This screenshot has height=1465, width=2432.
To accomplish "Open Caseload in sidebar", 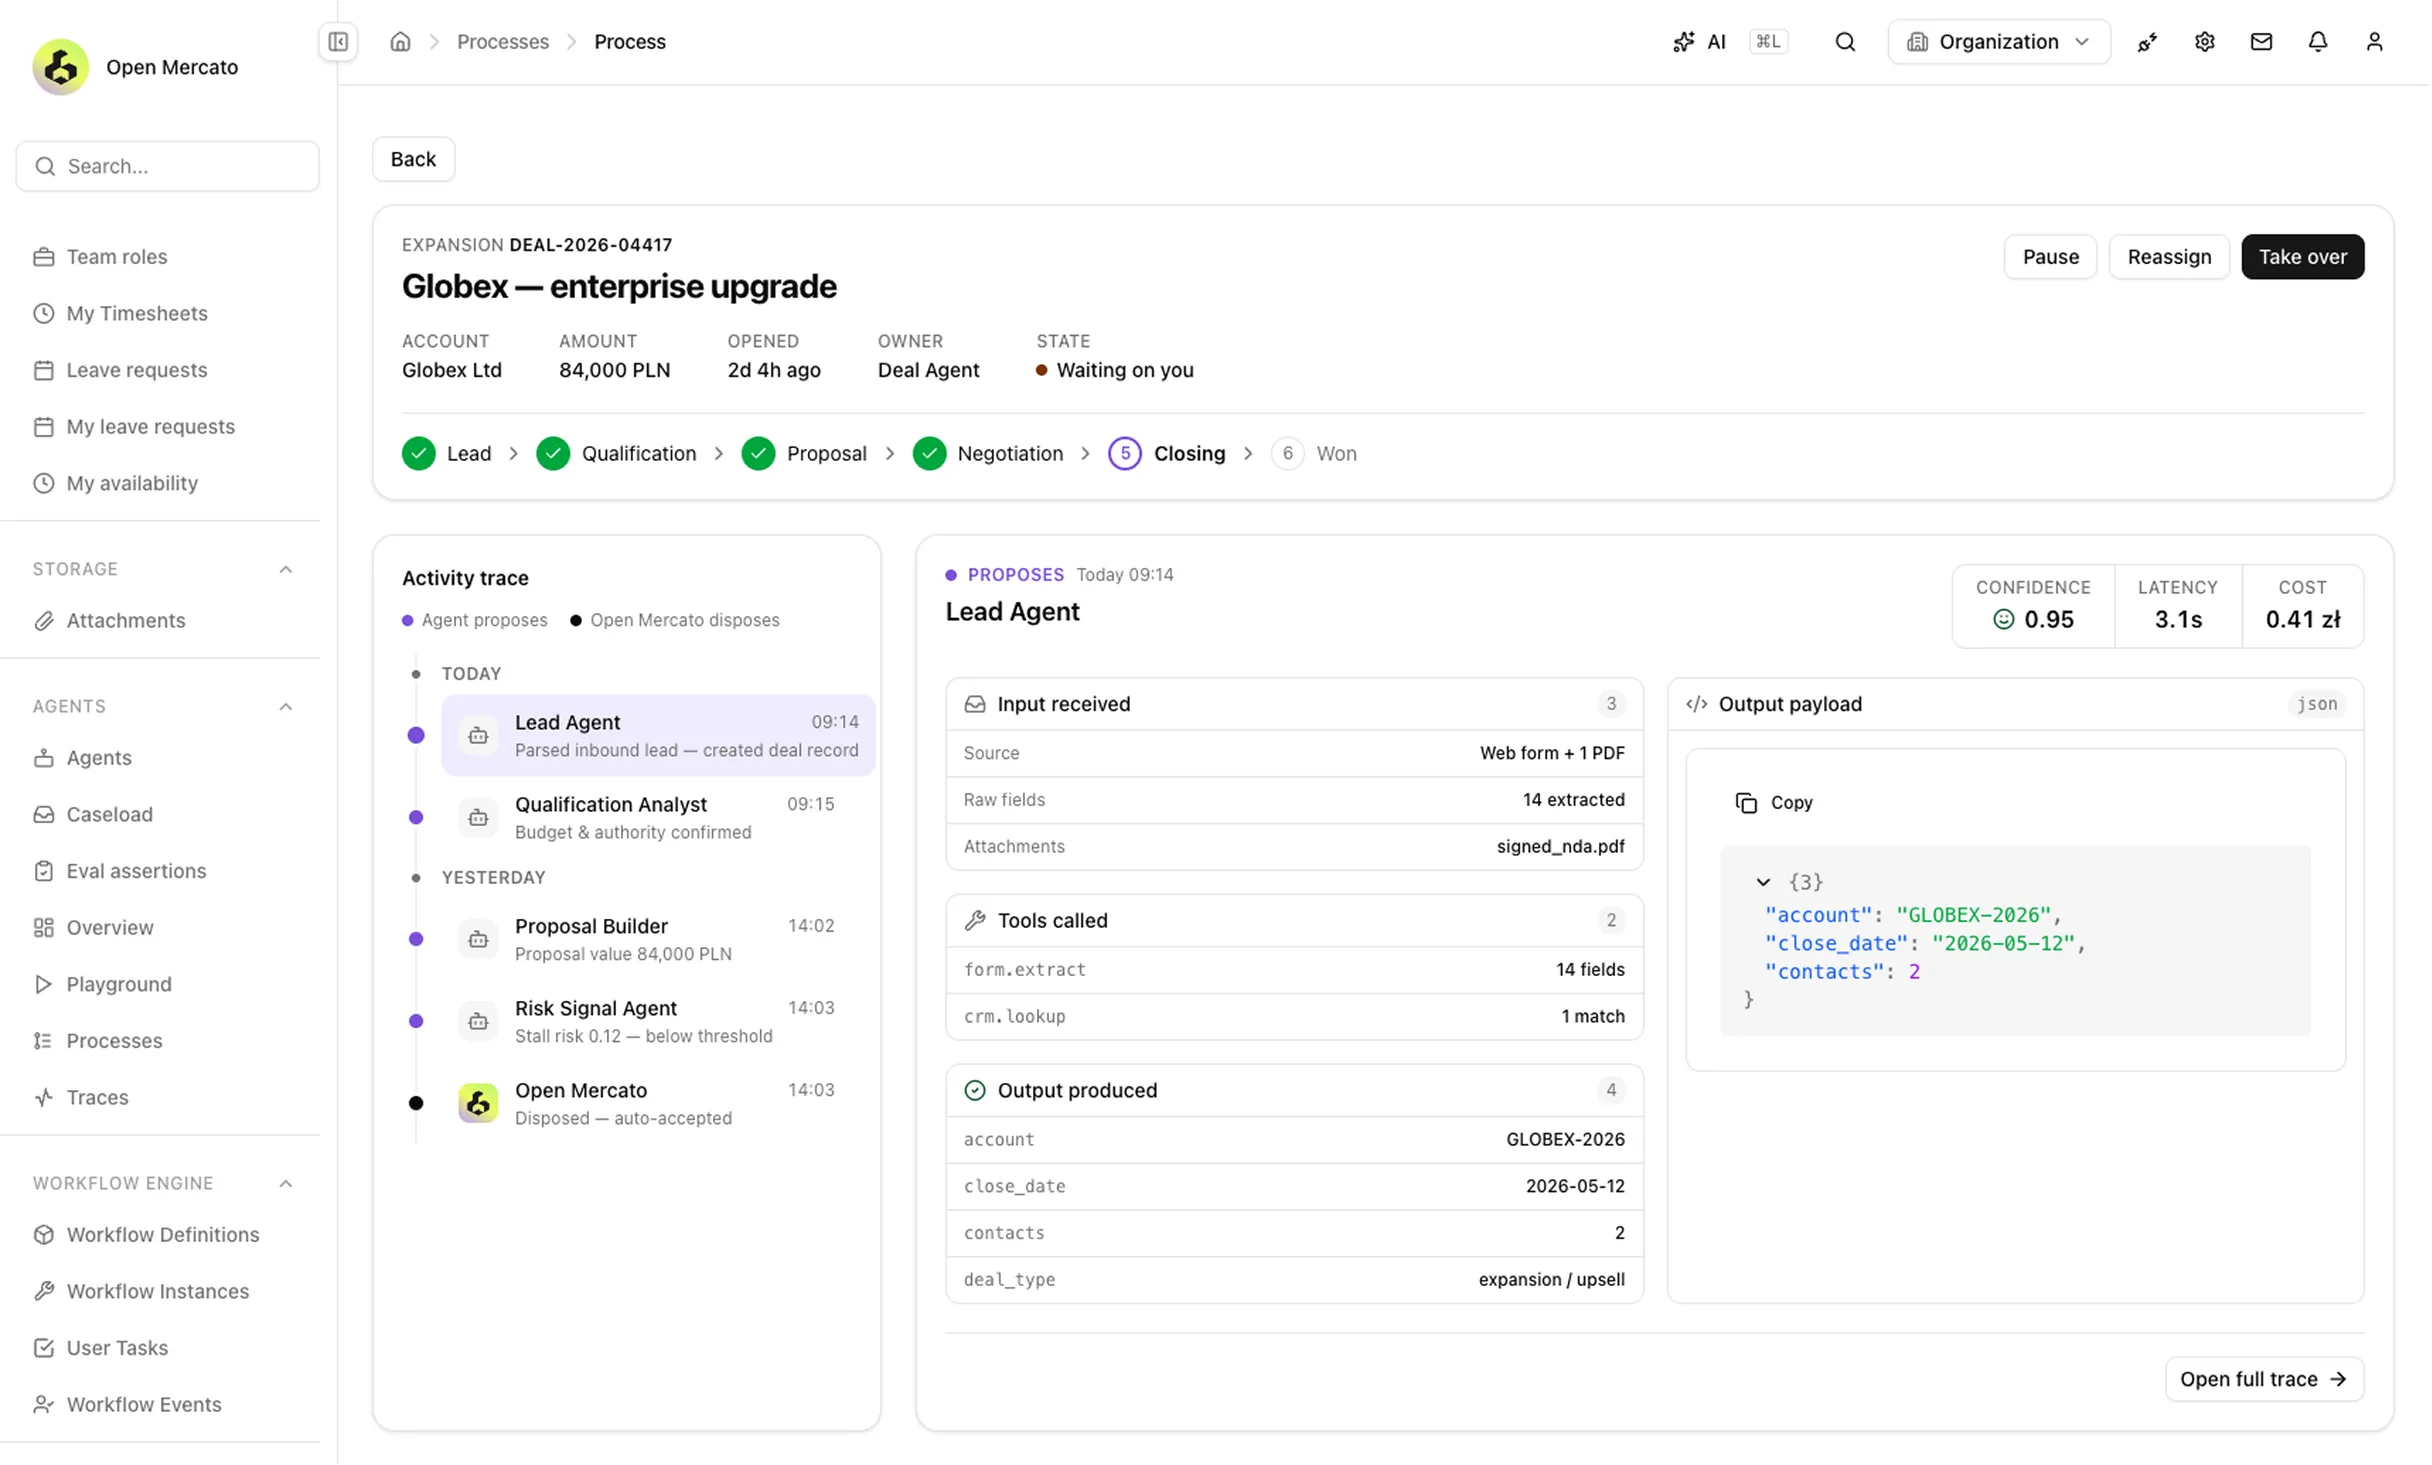I will [x=109, y=814].
